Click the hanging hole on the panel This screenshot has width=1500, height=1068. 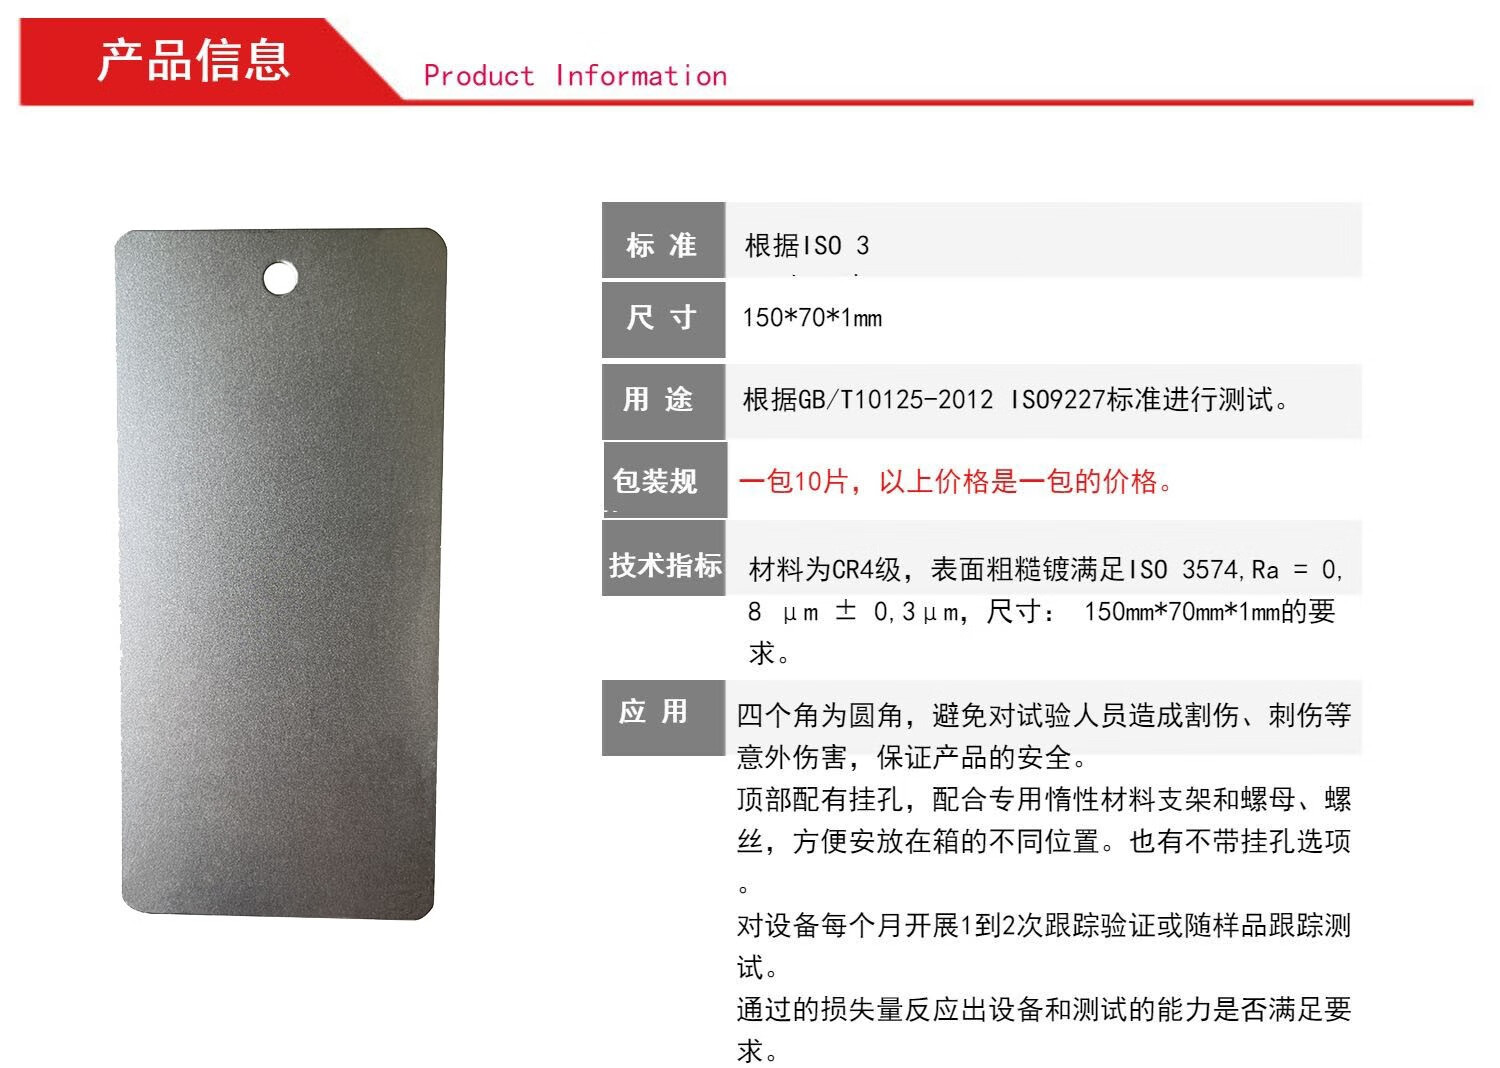(x=281, y=277)
